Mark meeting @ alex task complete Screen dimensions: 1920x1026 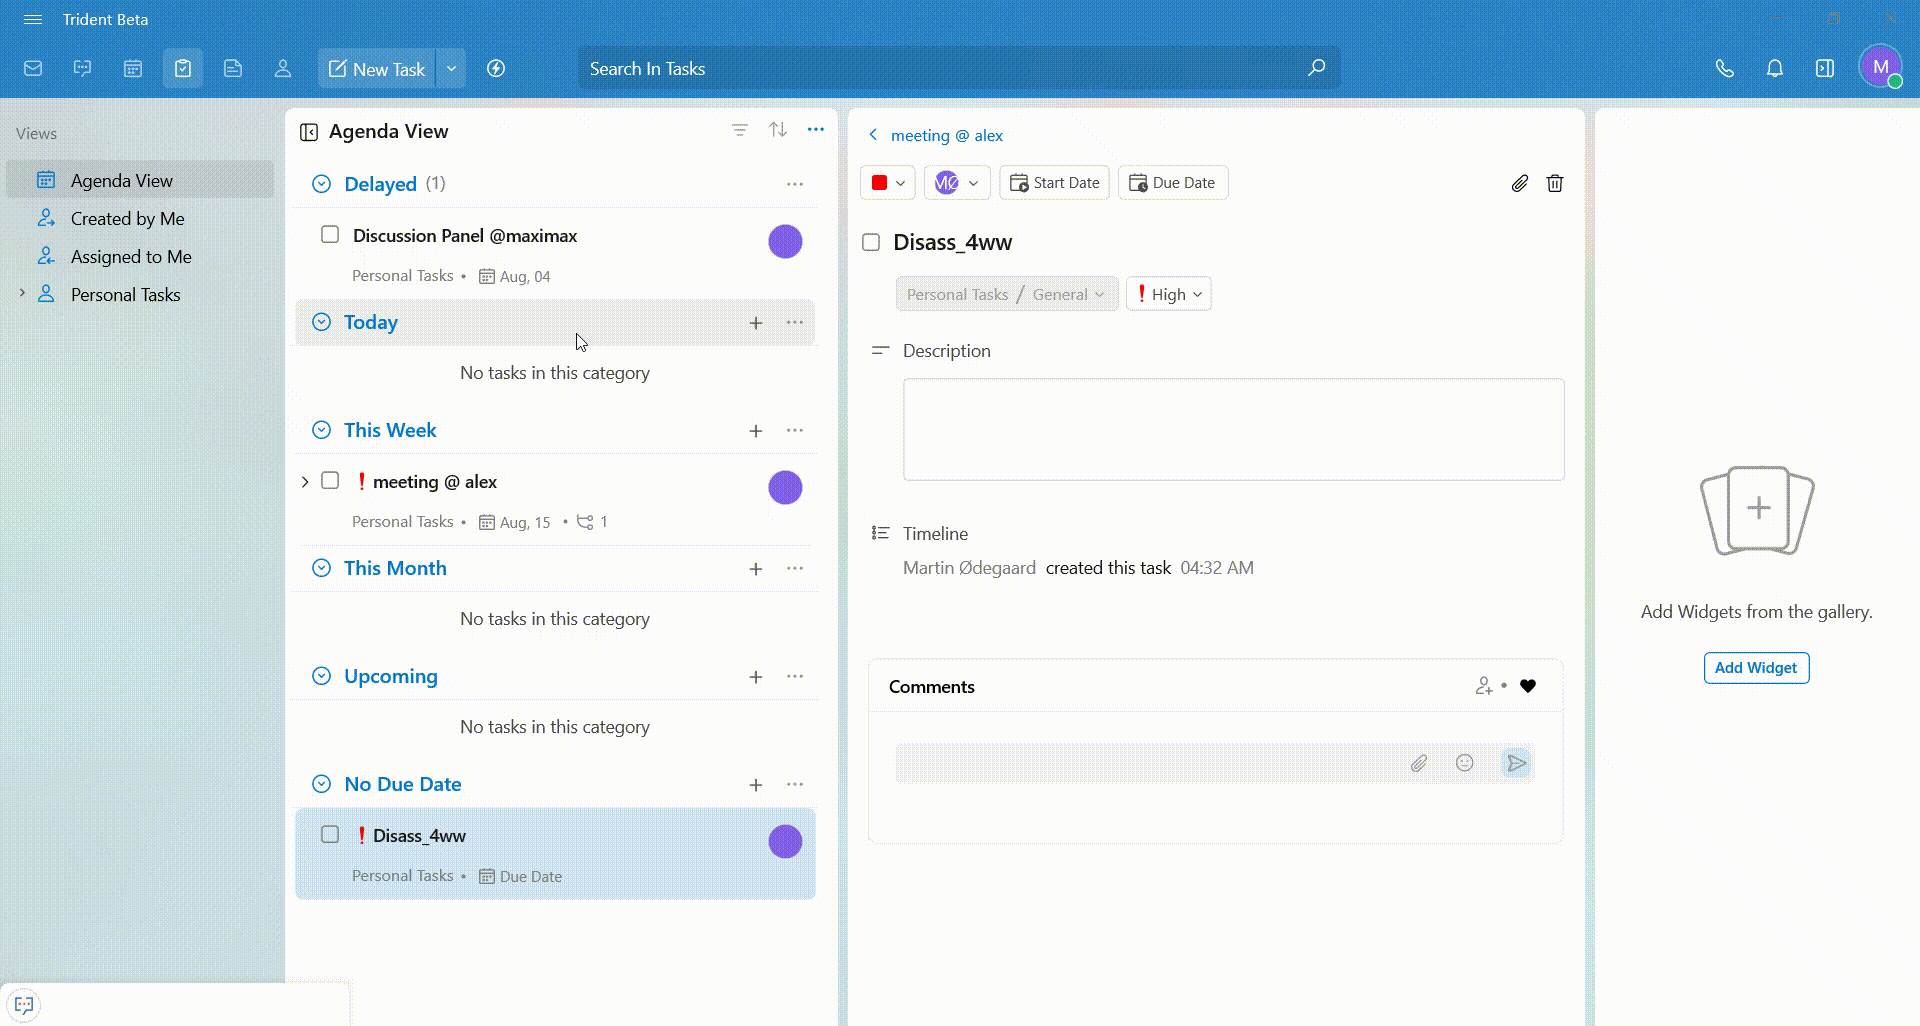pyautogui.click(x=330, y=481)
